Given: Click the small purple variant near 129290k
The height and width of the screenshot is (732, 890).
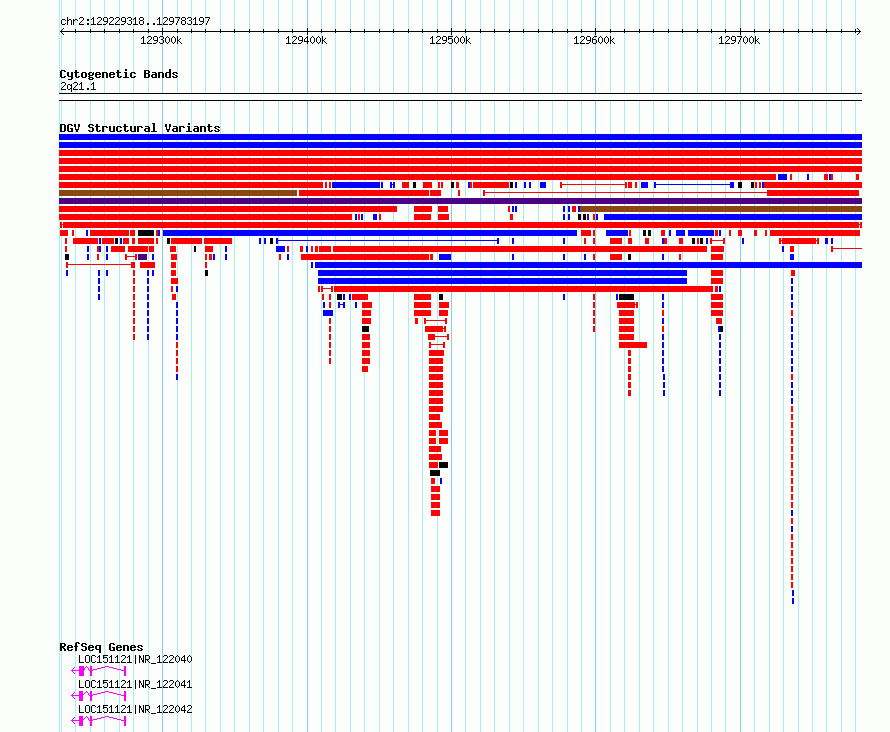Looking at the screenshot, I should pyautogui.click(x=142, y=257).
